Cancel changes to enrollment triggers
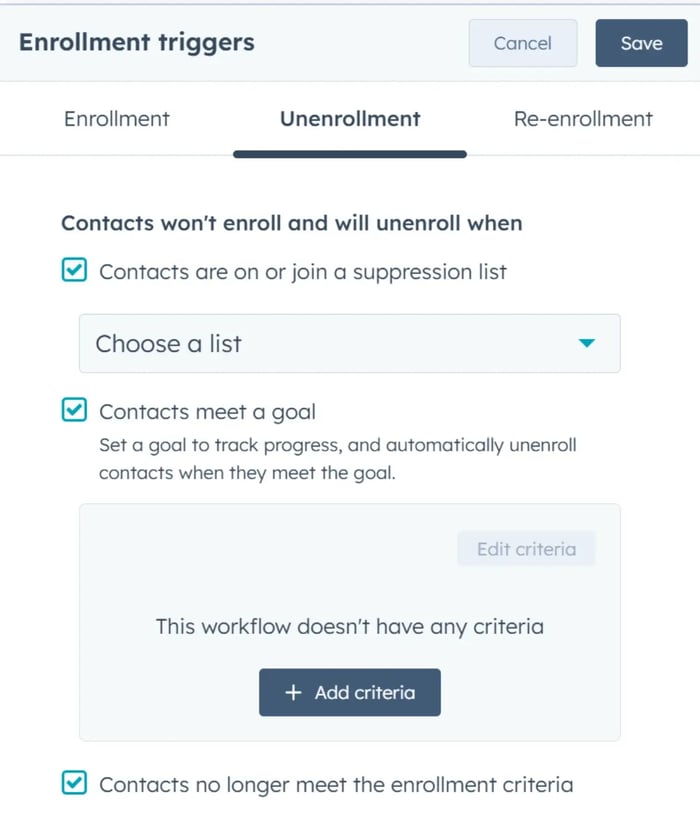 point(522,43)
